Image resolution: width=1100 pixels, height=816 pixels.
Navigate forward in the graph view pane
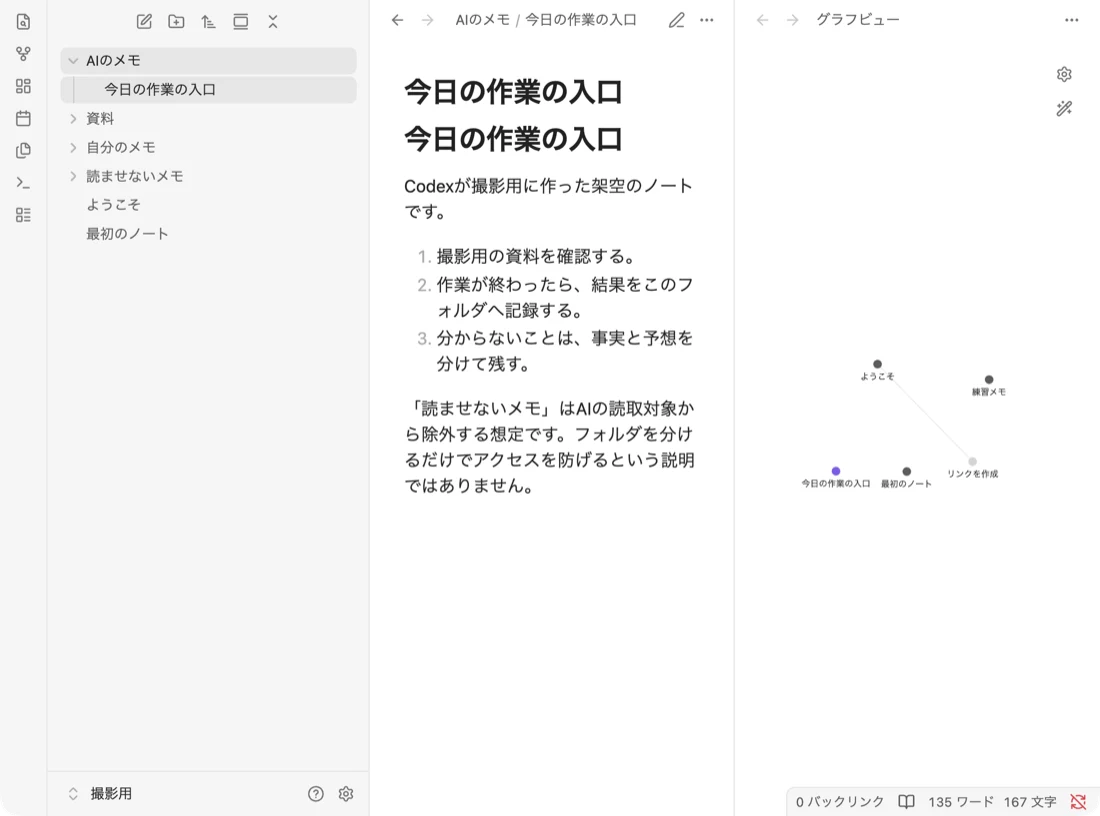click(793, 20)
